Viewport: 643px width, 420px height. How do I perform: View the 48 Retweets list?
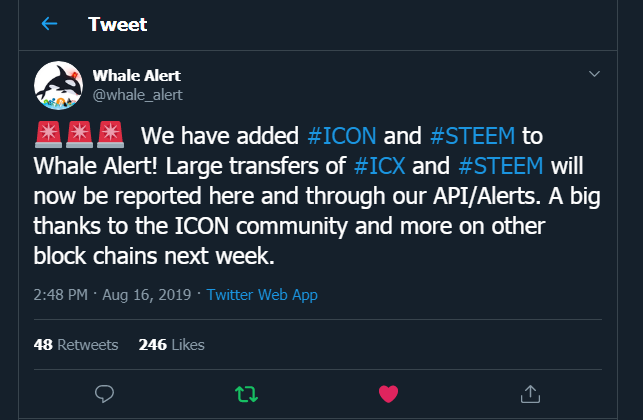pos(76,345)
